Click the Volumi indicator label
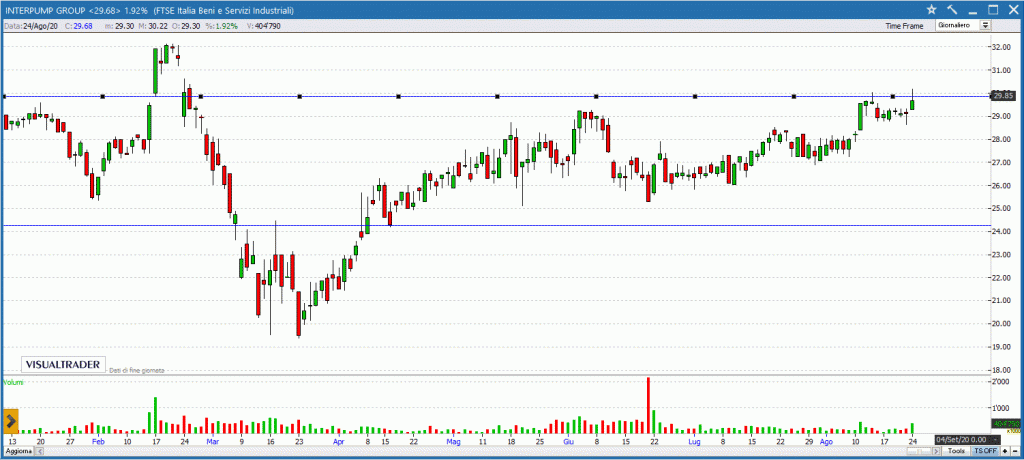The image size is (1024, 460). coord(13,382)
